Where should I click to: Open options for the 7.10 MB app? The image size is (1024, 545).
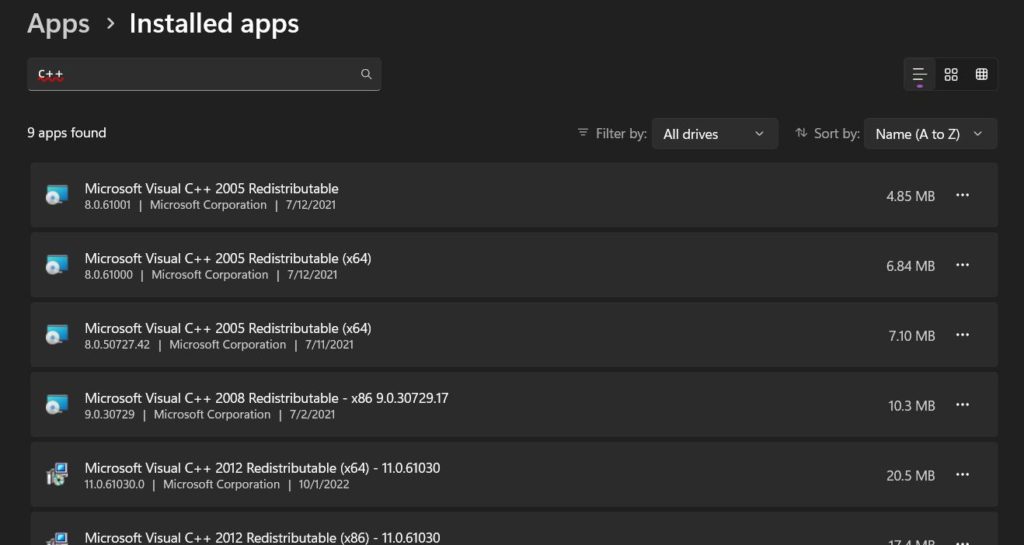(x=963, y=335)
